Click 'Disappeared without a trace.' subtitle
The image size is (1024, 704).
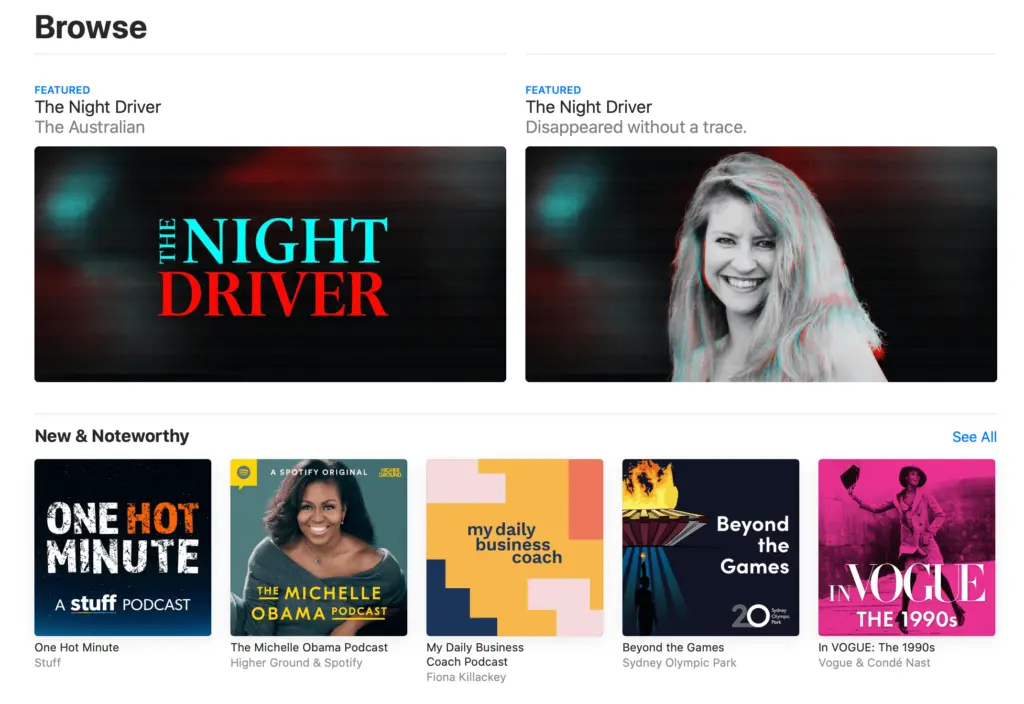(x=635, y=127)
